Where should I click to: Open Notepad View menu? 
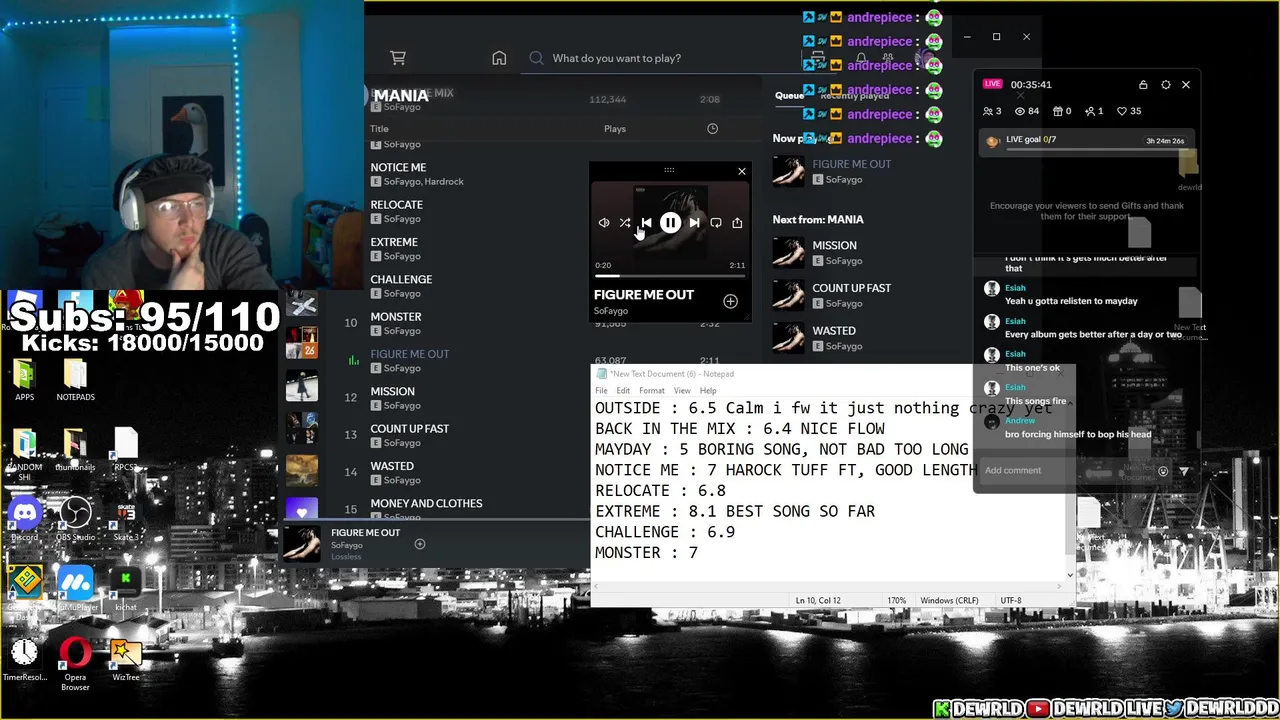(x=682, y=390)
